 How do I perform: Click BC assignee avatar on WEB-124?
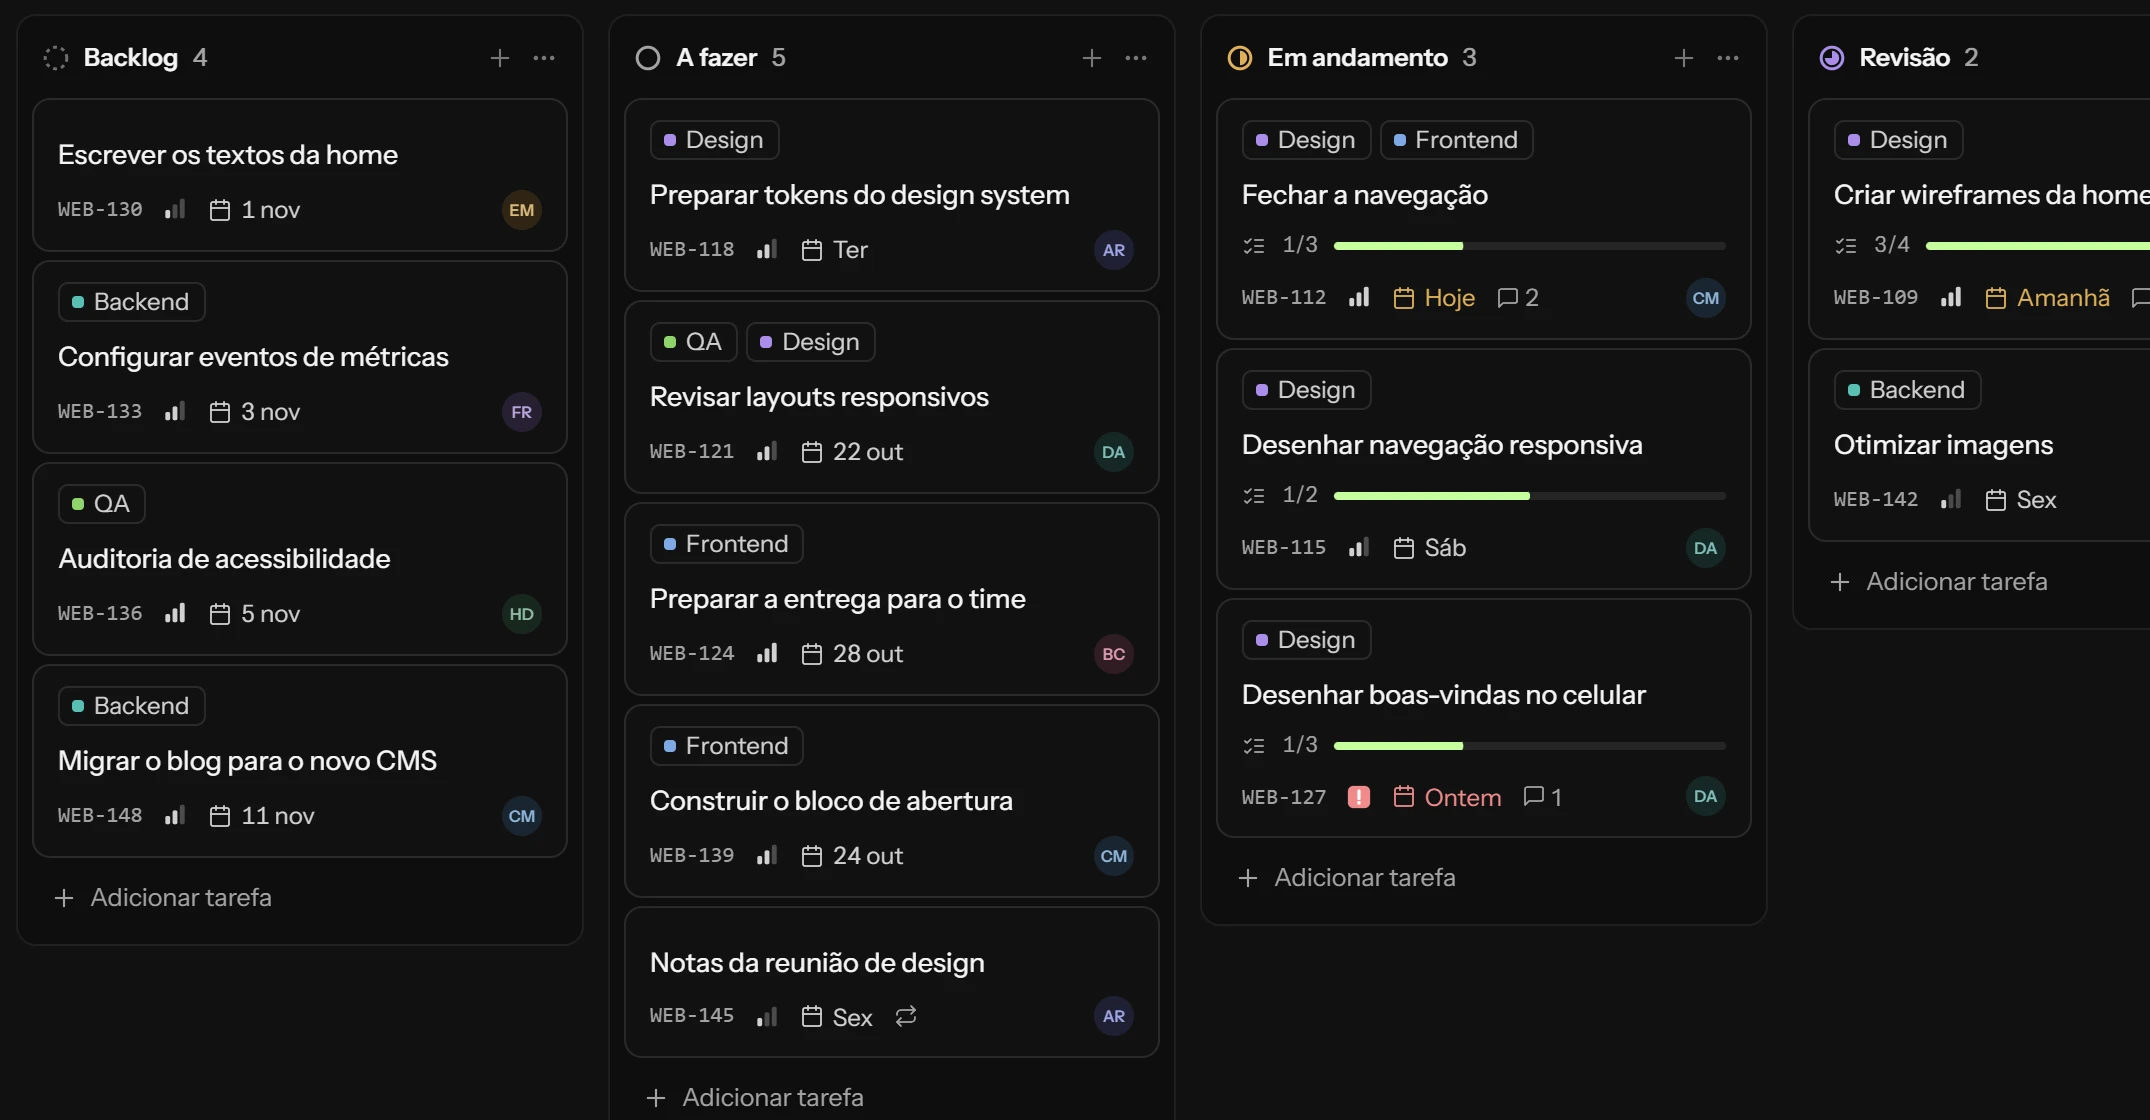coord(1114,654)
